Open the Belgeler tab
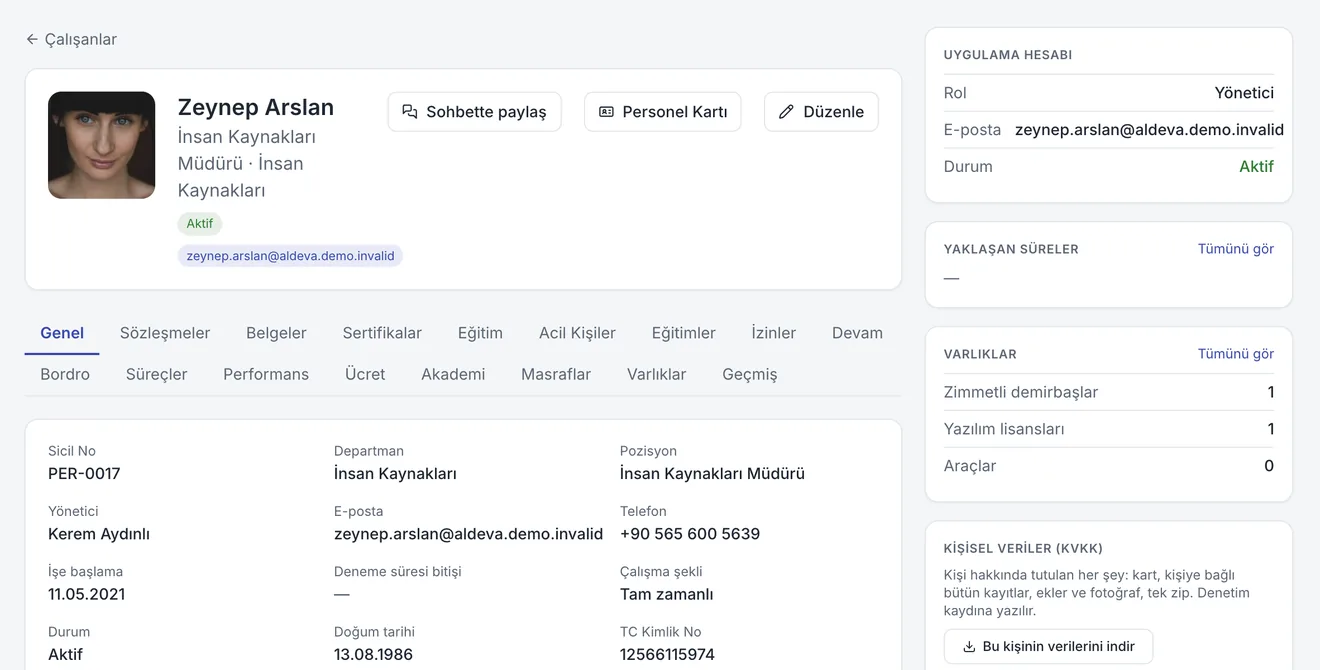The image size is (1320, 670). point(276,333)
